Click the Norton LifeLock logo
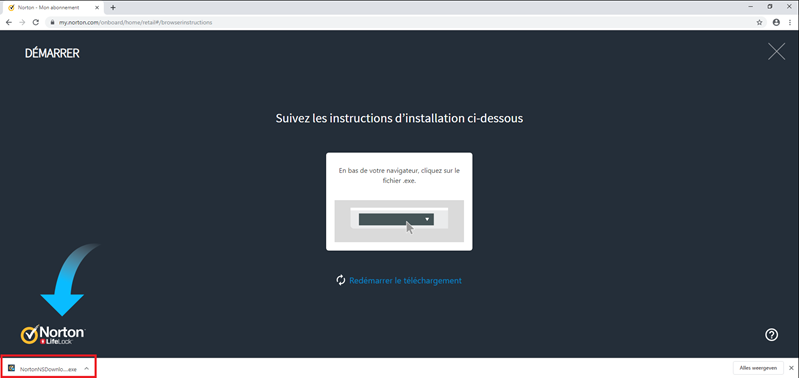This screenshot has height=378, width=800. 53,335
